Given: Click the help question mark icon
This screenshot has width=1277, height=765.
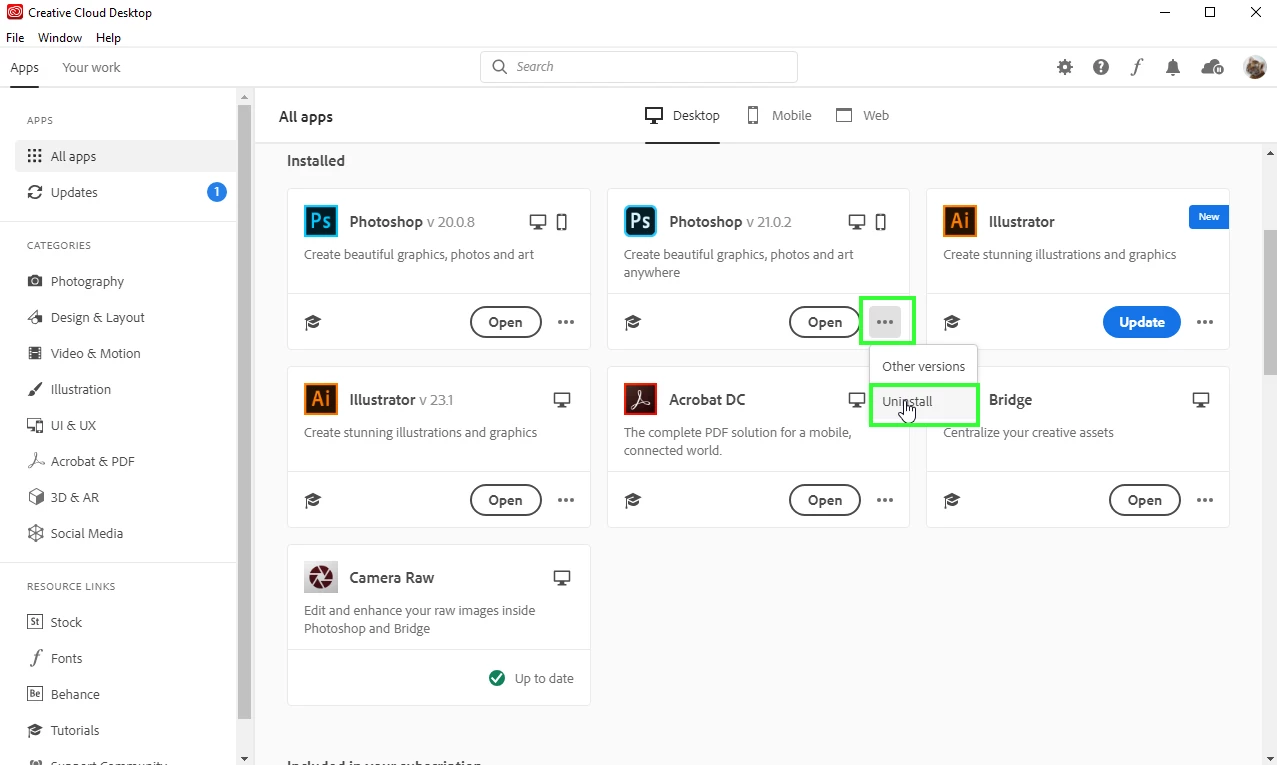Looking at the screenshot, I should pyautogui.click(x=1101, y=67).
